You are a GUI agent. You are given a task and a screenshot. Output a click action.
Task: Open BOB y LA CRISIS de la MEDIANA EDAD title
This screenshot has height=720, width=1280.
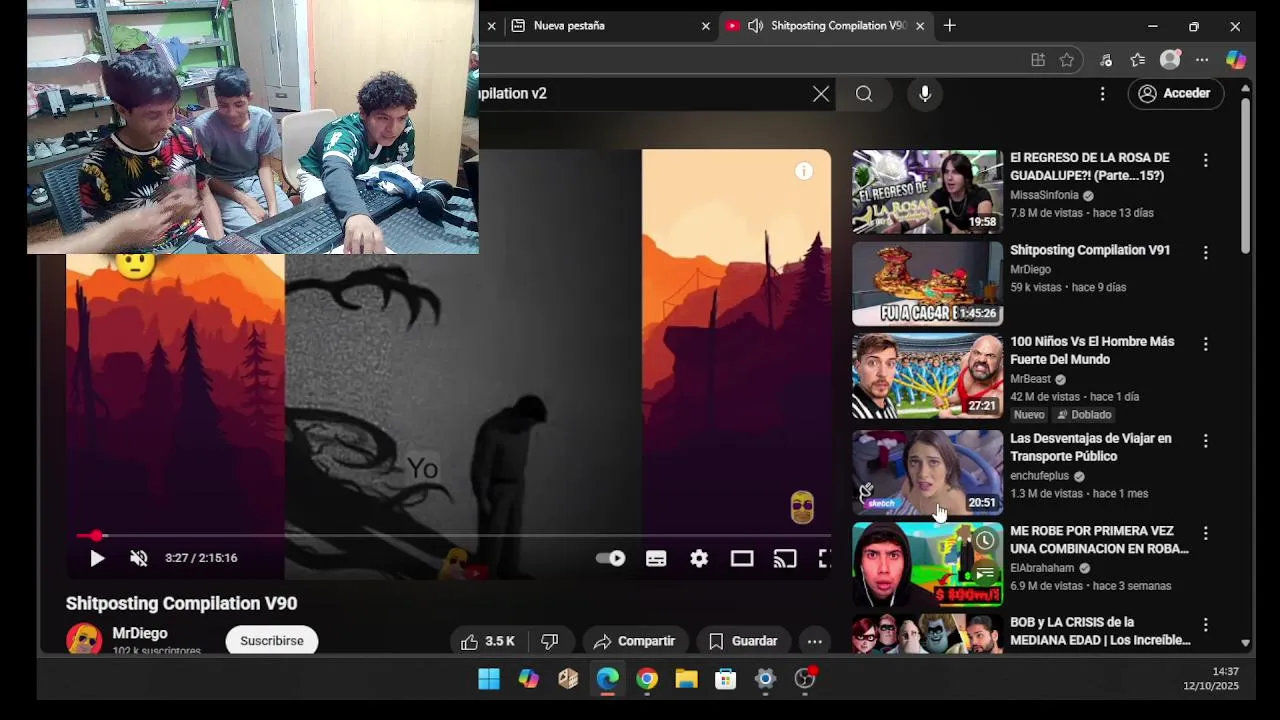point(1100,631)
